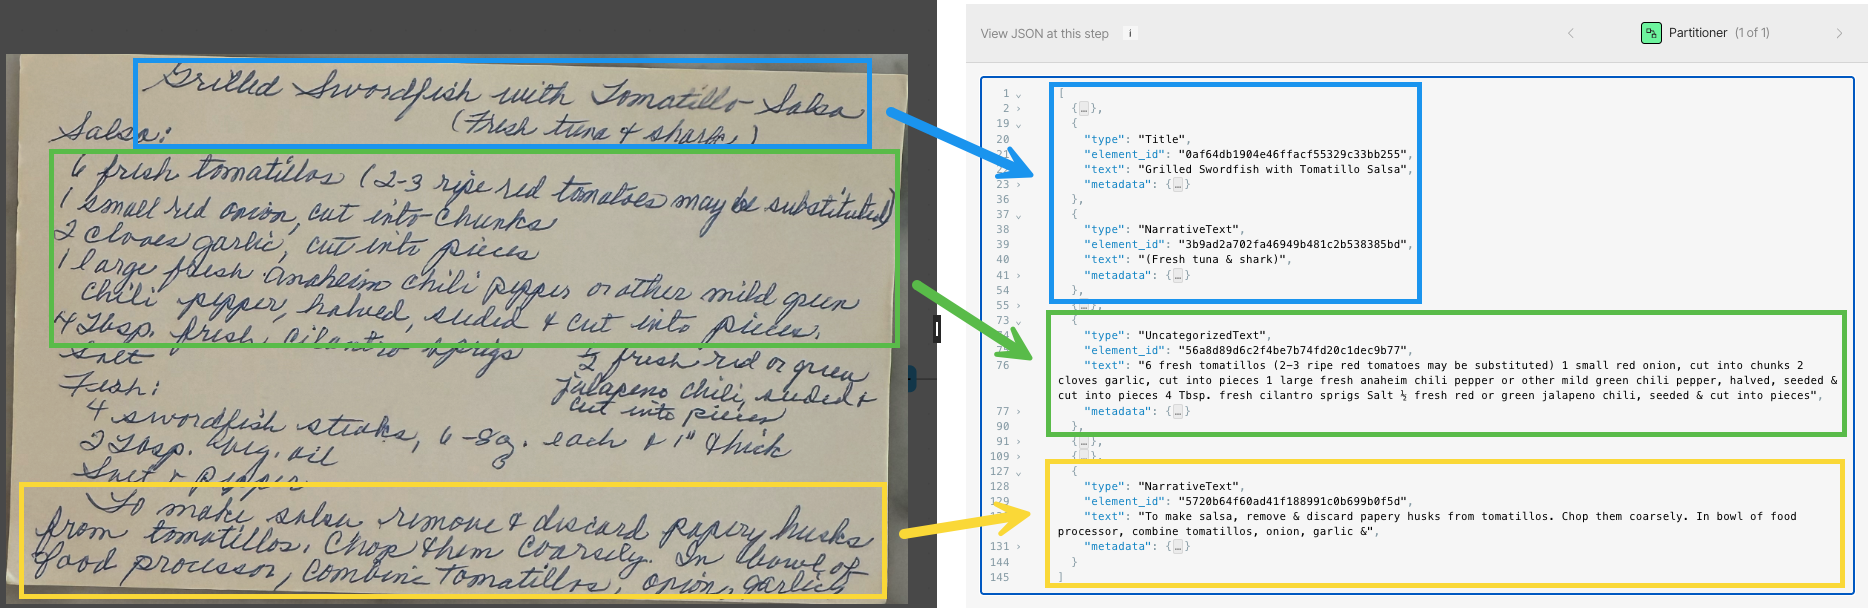1870x608 pixels.
Task: Click the element_id starting 3b9ad2a702fa
Action: tap(1291, 245)
